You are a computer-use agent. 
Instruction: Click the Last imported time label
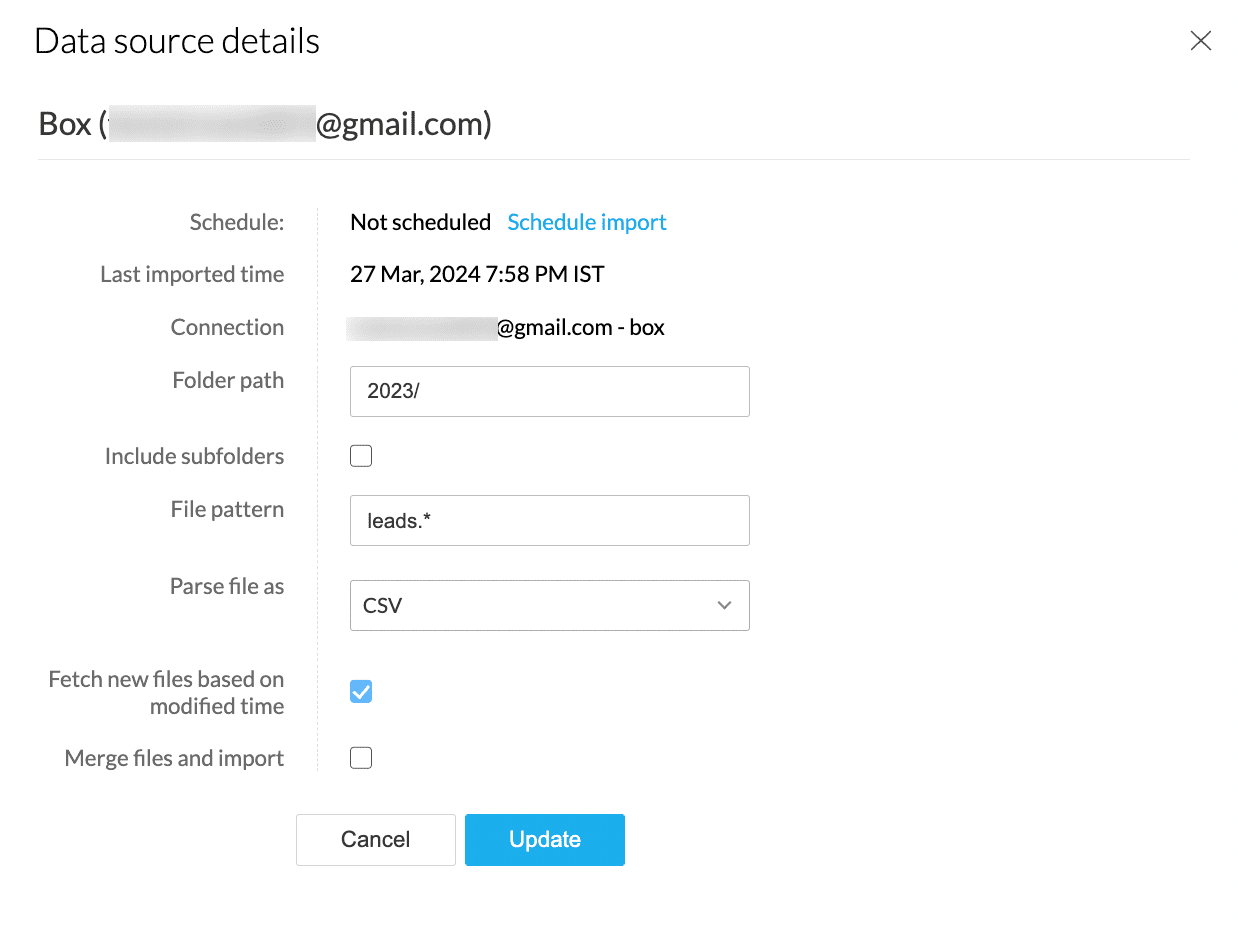click(192, 274)
